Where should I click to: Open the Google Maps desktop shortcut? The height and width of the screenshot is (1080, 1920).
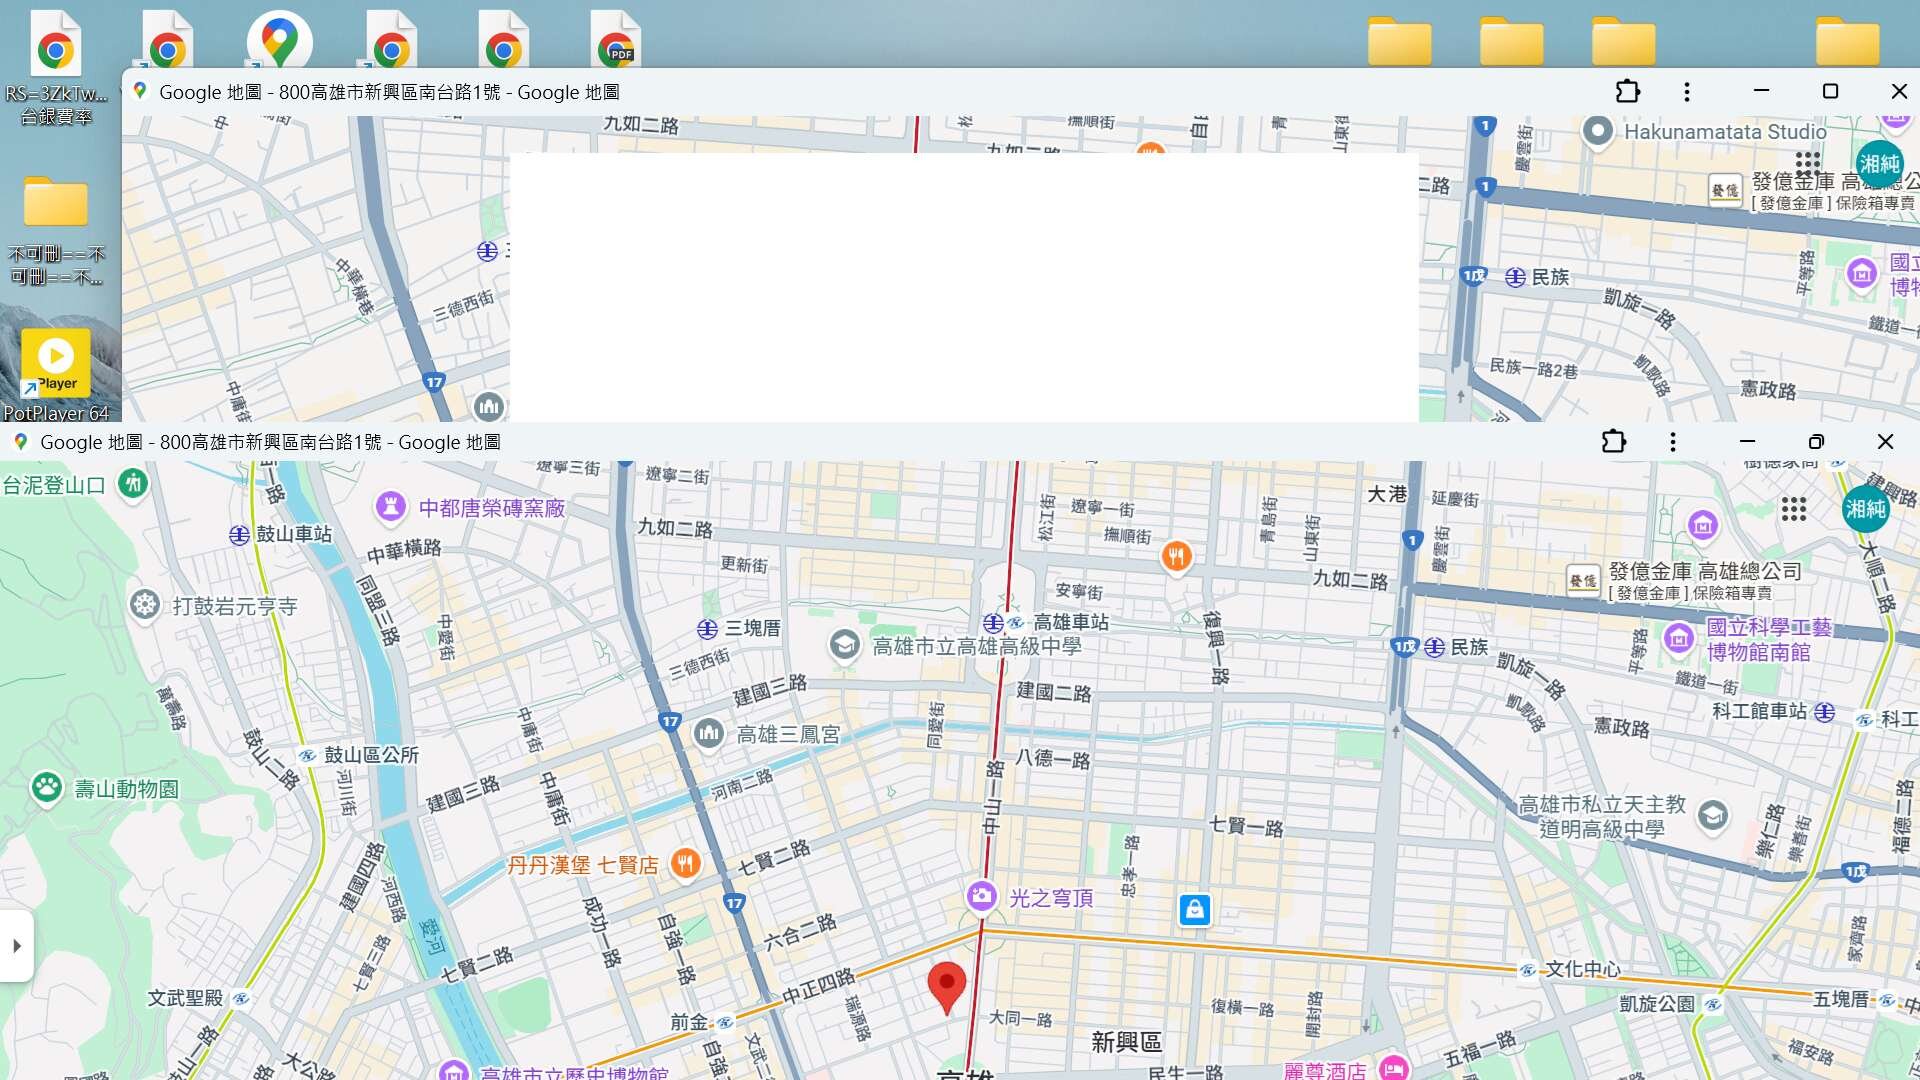pyautogui.click(x=279, y=42)
